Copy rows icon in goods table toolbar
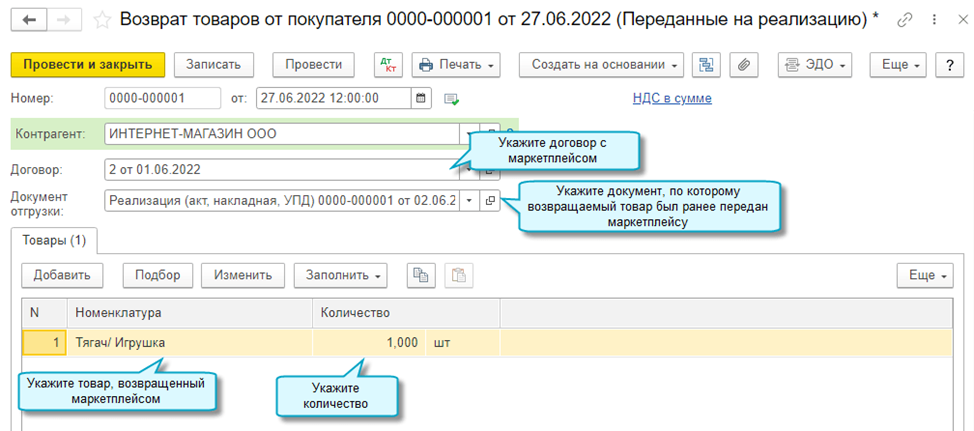974x431 pixels. click(x=421, y=275)
